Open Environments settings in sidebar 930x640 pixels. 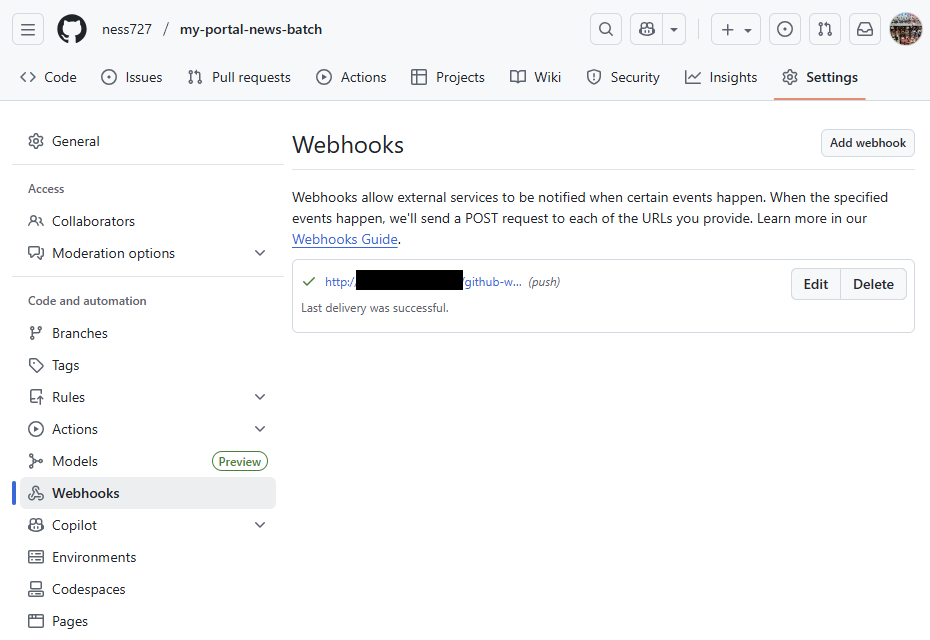coord(148,558)
